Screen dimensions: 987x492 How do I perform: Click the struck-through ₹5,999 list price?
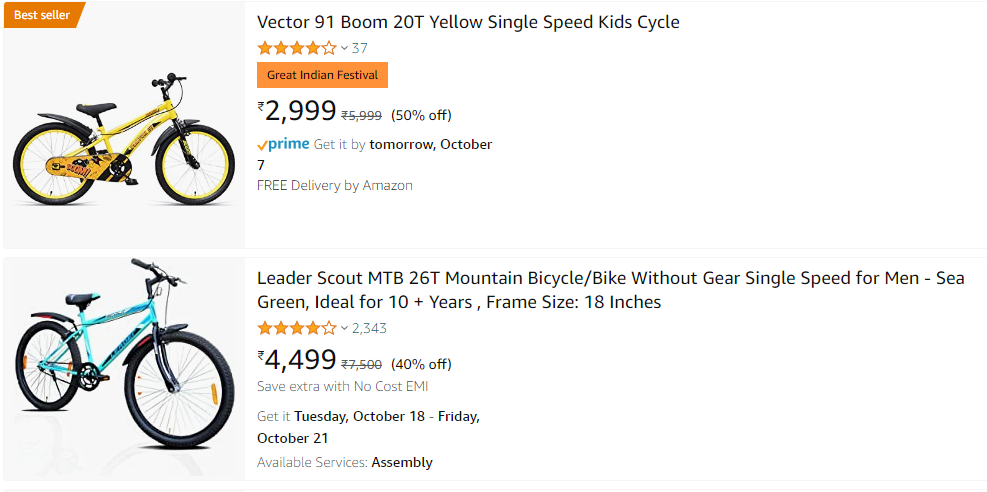point(361,115)
